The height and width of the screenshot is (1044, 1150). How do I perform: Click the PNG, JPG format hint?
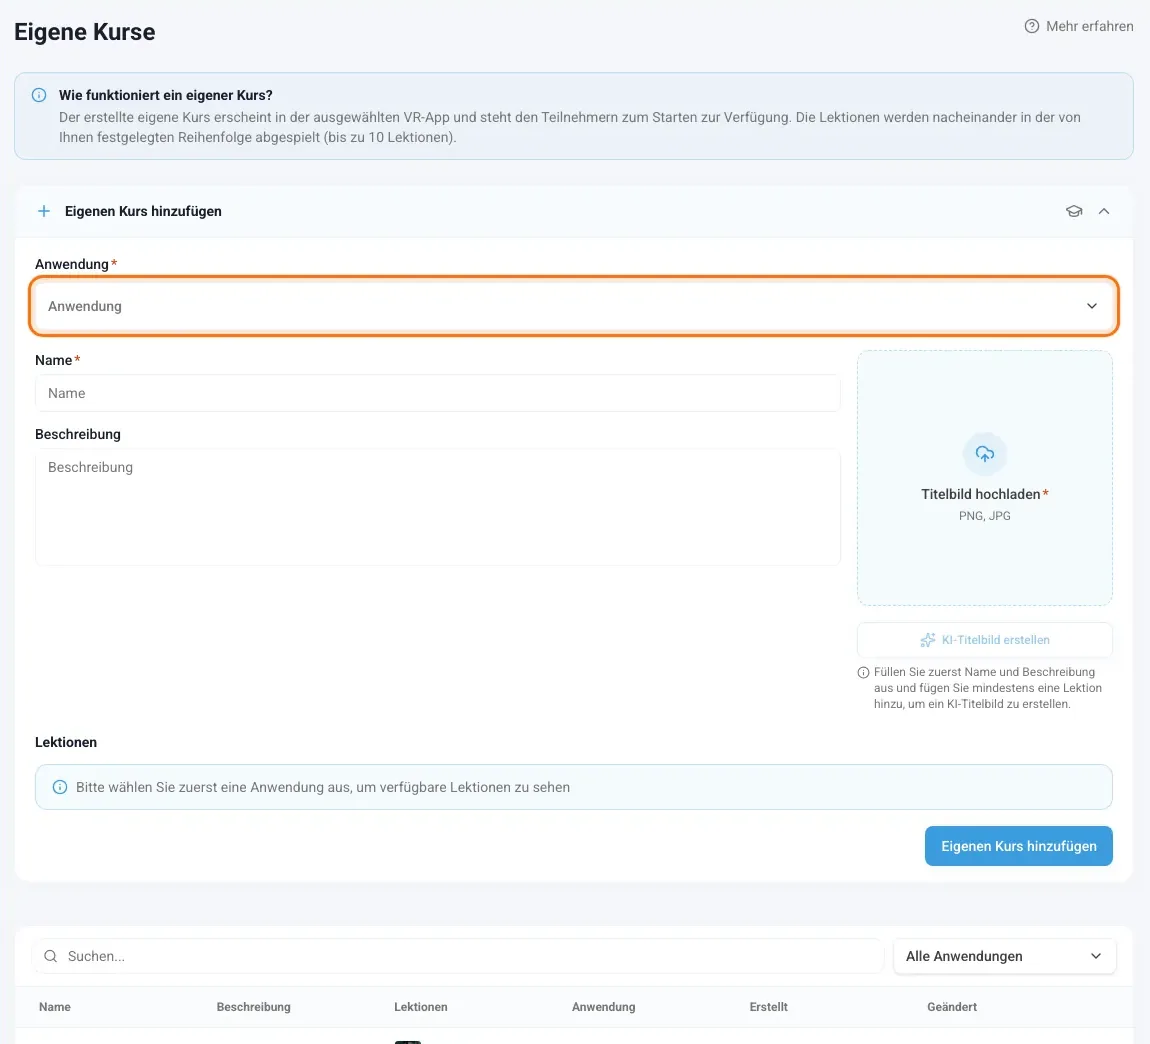984,516
